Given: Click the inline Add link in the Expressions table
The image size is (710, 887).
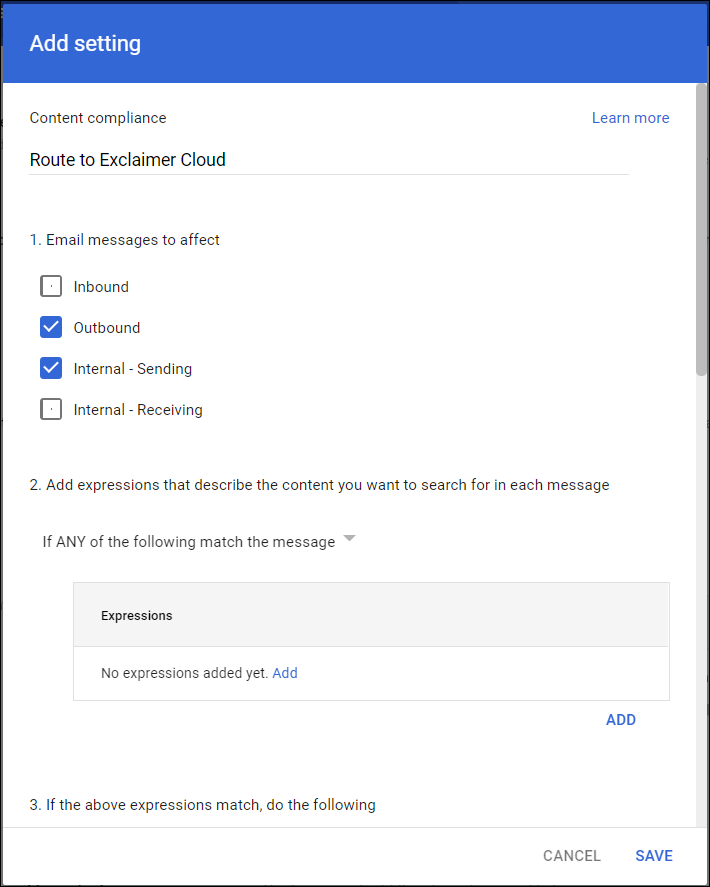Looking at the screenshot, I should (x=285, y=673).
